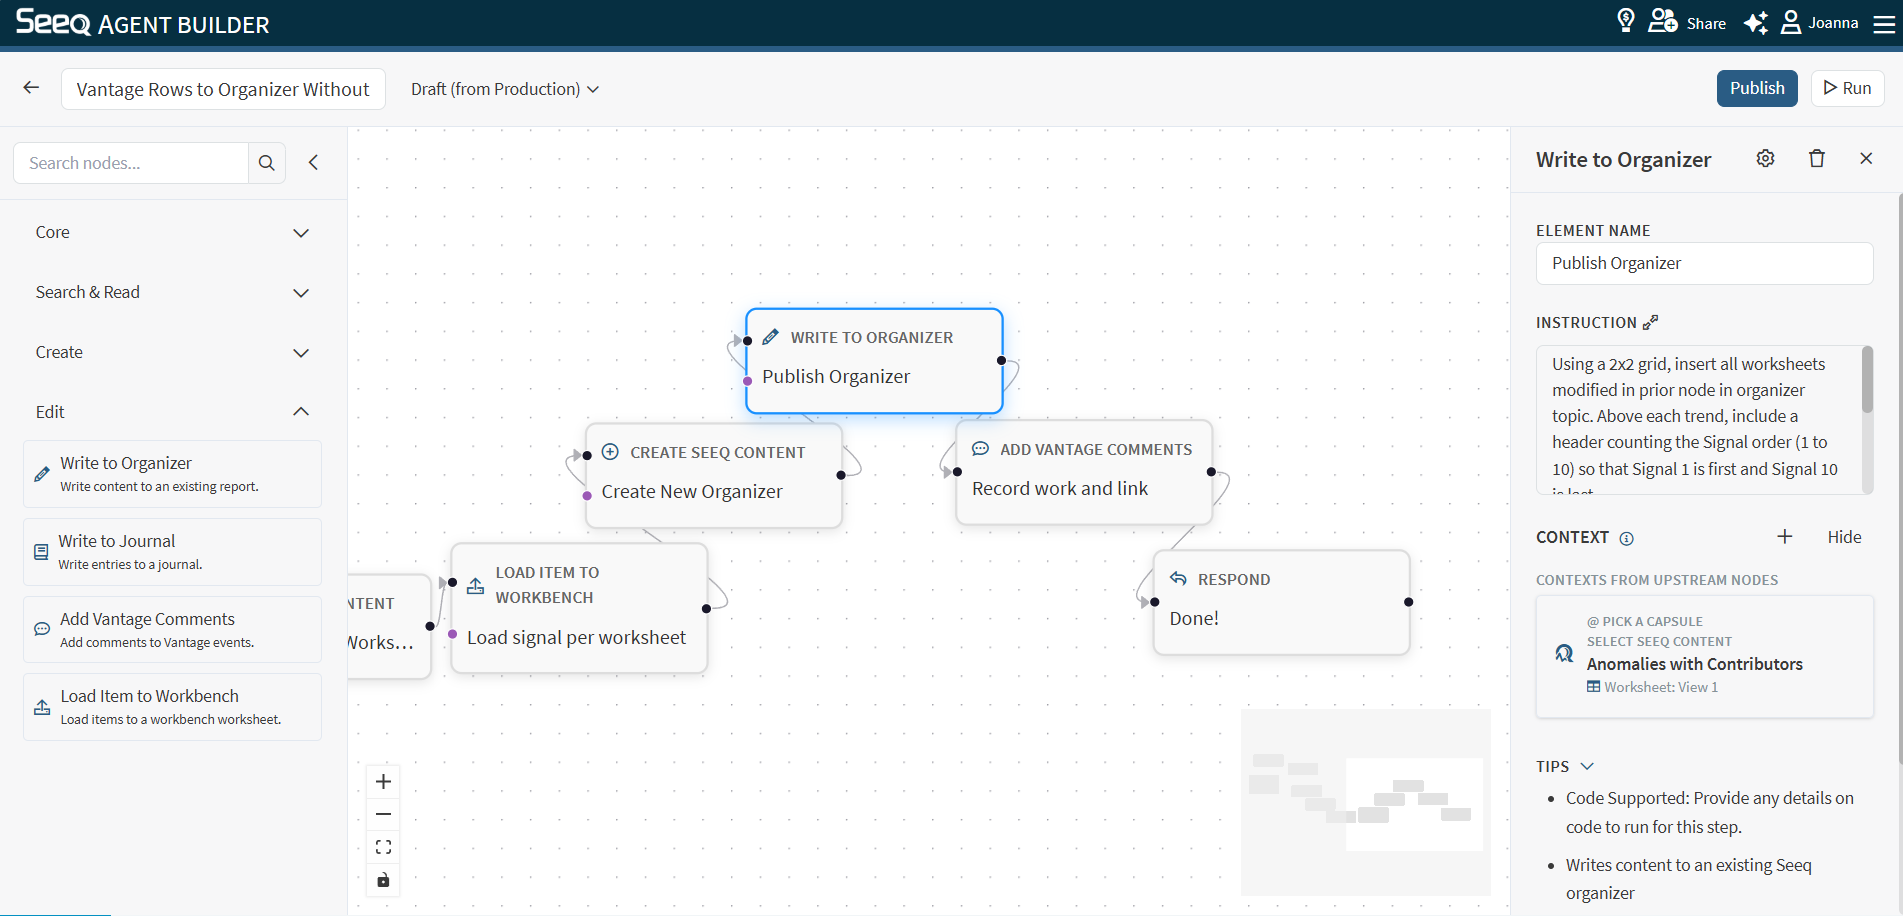1903x916 pixels.
Task: Open settings gear for Write to Organizer
Action: (x=1765, y=159)
